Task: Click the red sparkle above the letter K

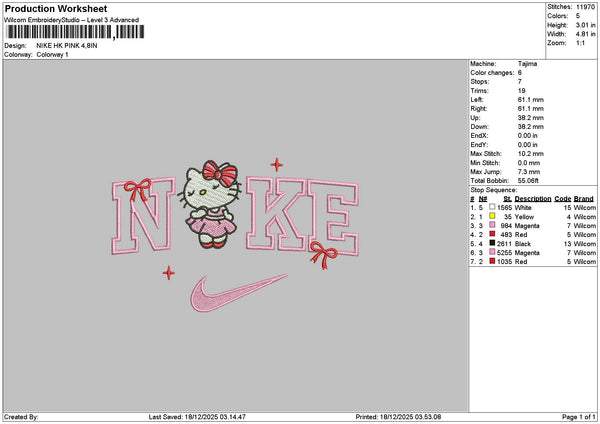Action: click(x=277, y=165)
